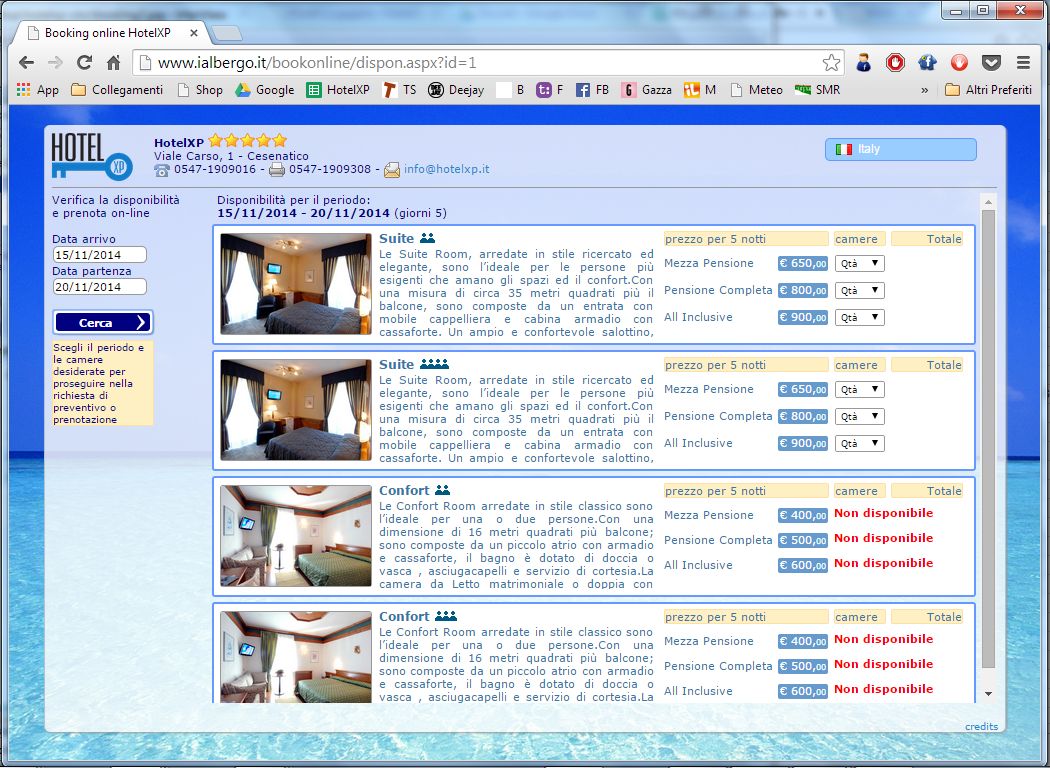Open the Google Drive bookmark
This screenshot has width=1050, height=768.
click(x=265, y=90)
